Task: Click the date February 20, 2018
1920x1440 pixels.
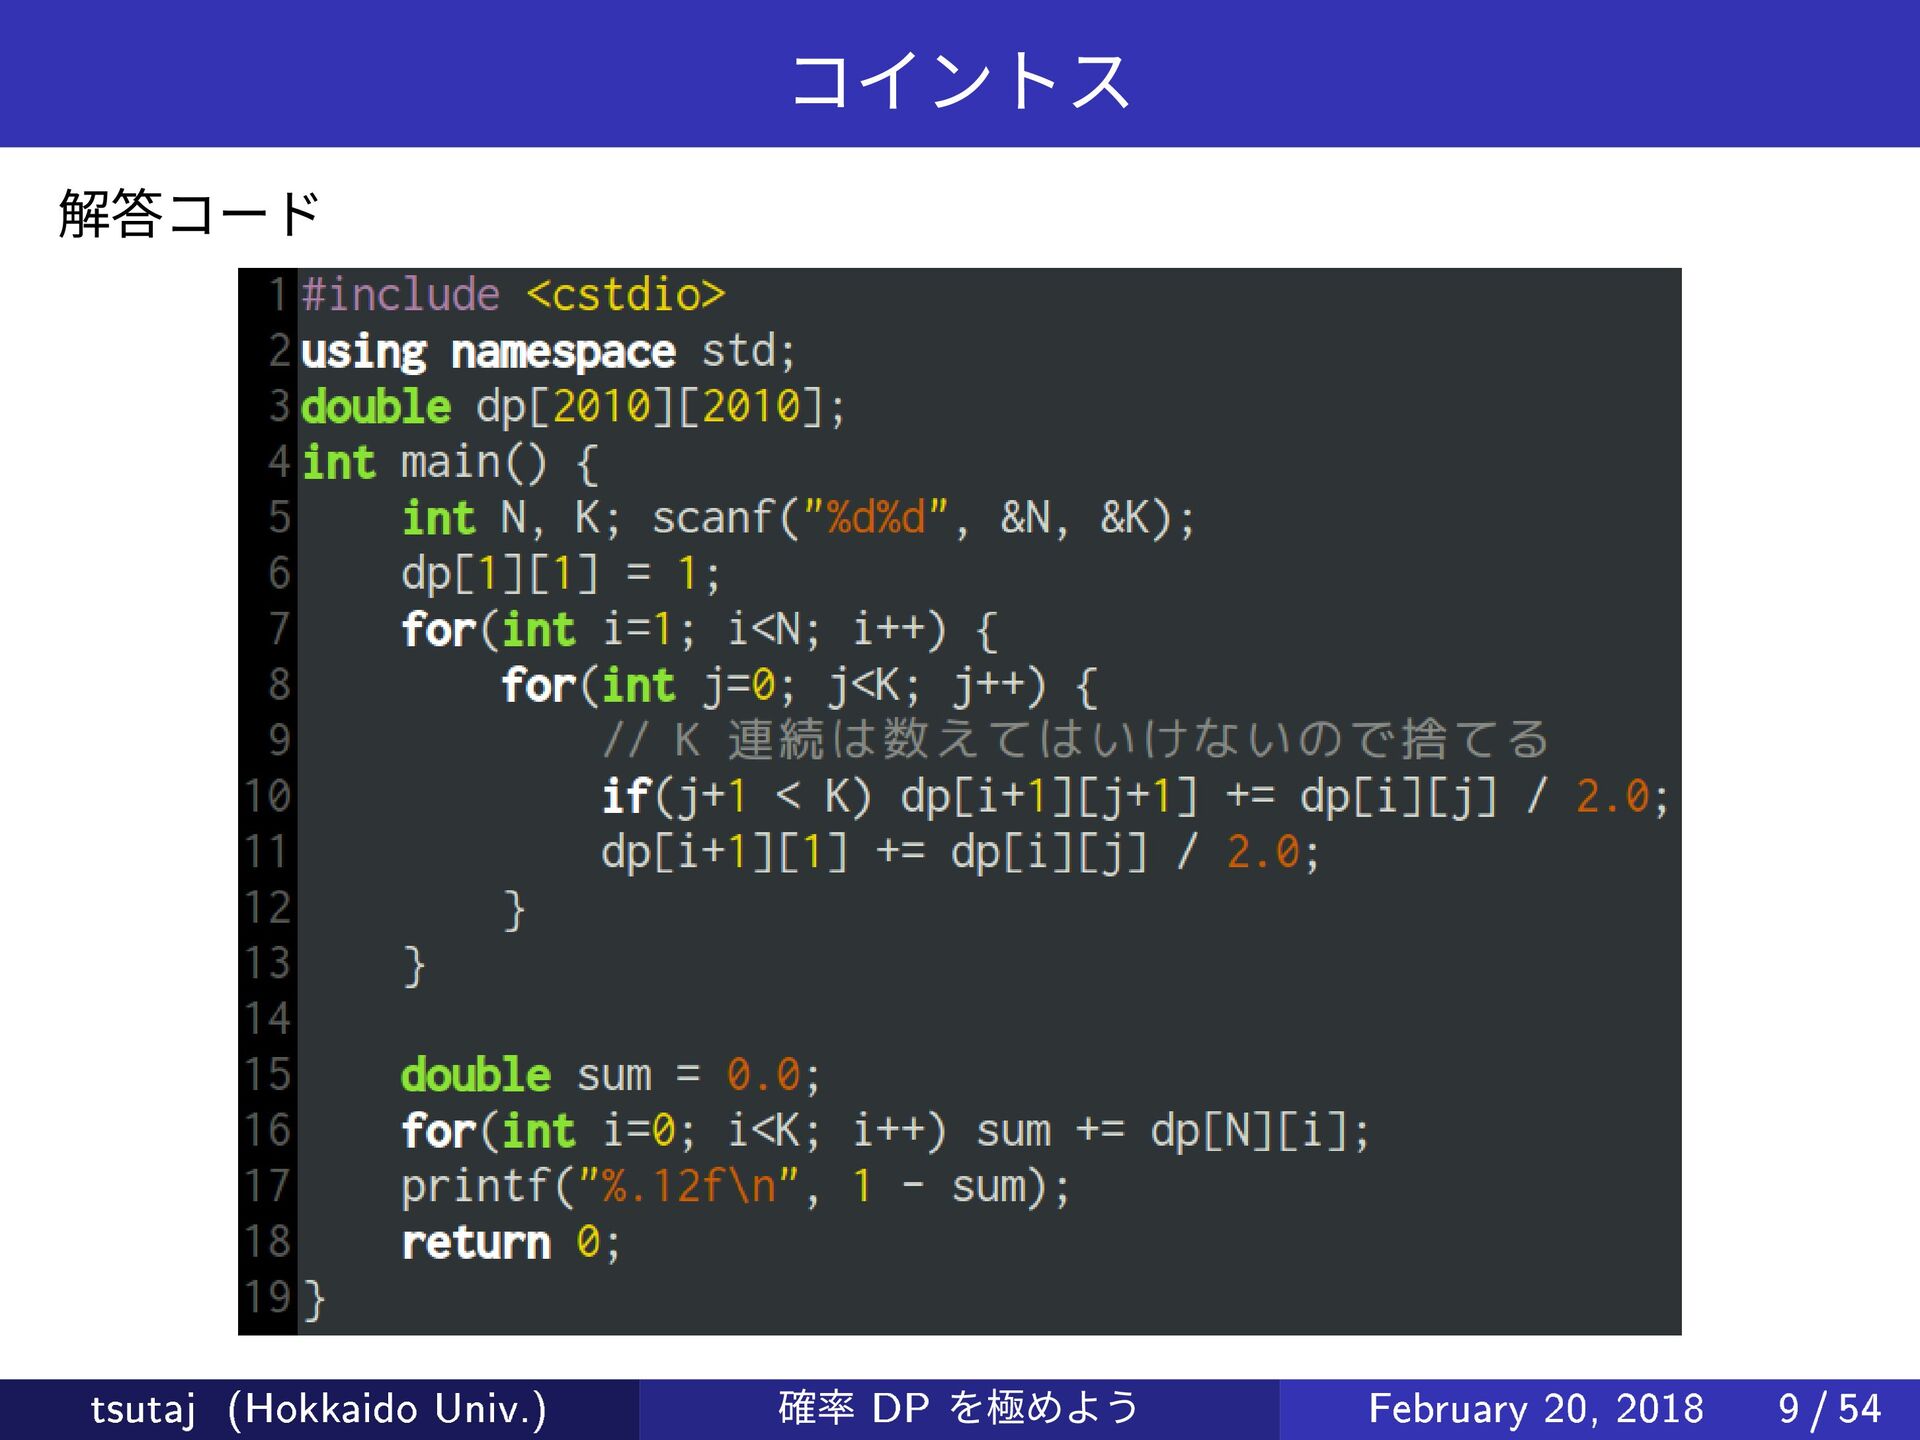Action: pyautogui.click(x=1535, y=1409)
